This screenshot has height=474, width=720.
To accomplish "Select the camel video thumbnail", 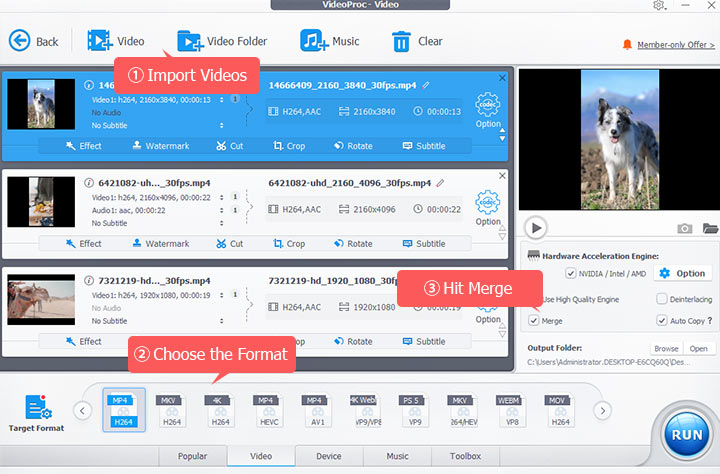I will click(41, 299).
